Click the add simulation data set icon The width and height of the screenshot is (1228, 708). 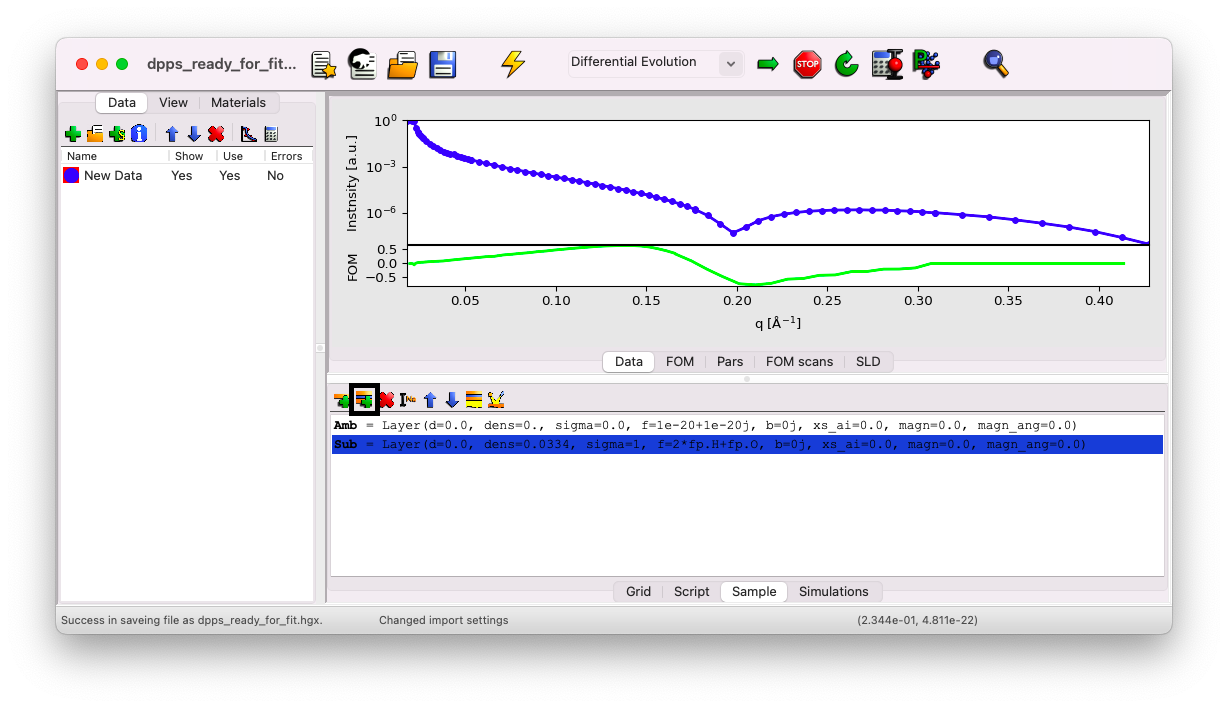(117, 134)
